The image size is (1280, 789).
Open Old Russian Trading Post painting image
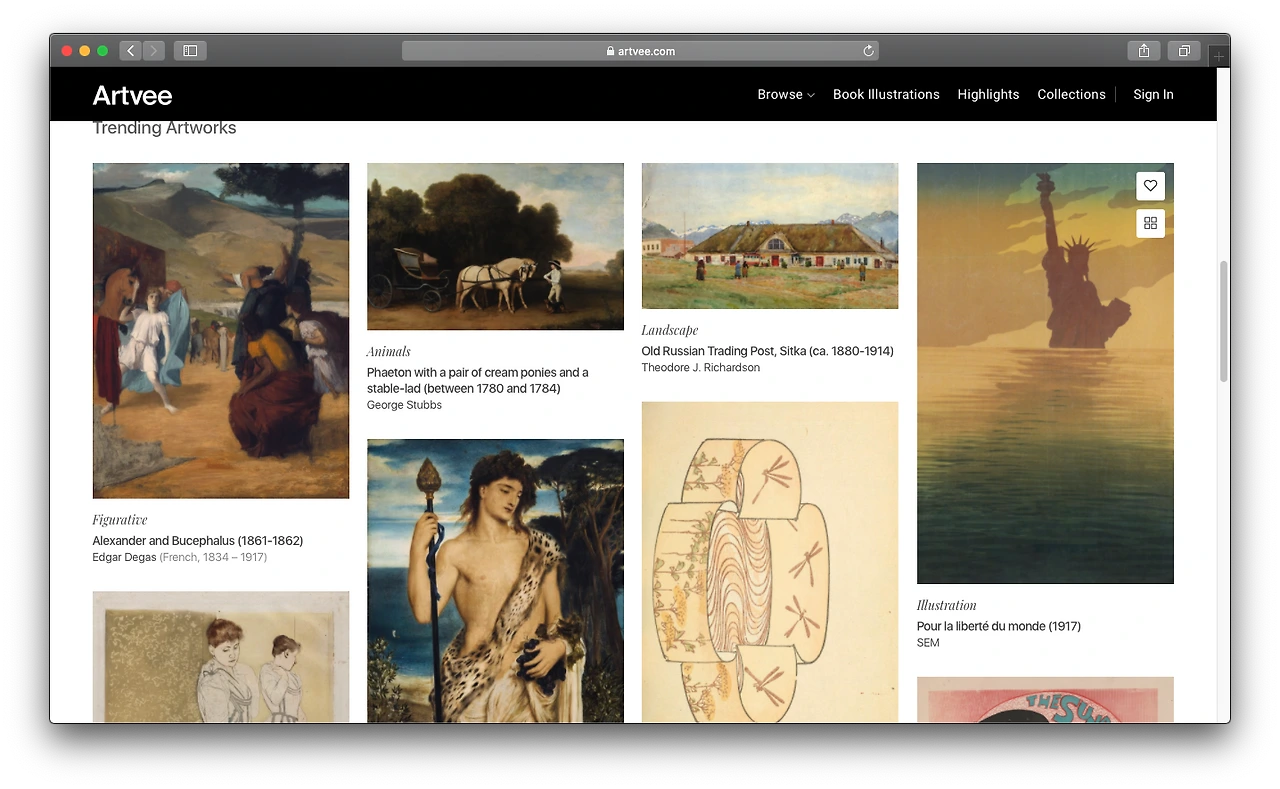[x=770, y=236]
